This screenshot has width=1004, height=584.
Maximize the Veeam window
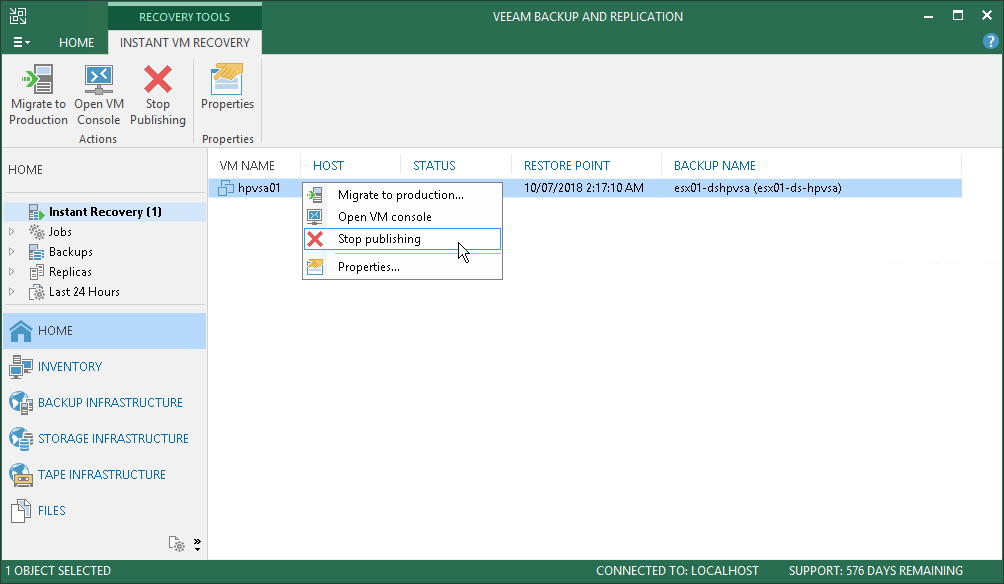958,16
